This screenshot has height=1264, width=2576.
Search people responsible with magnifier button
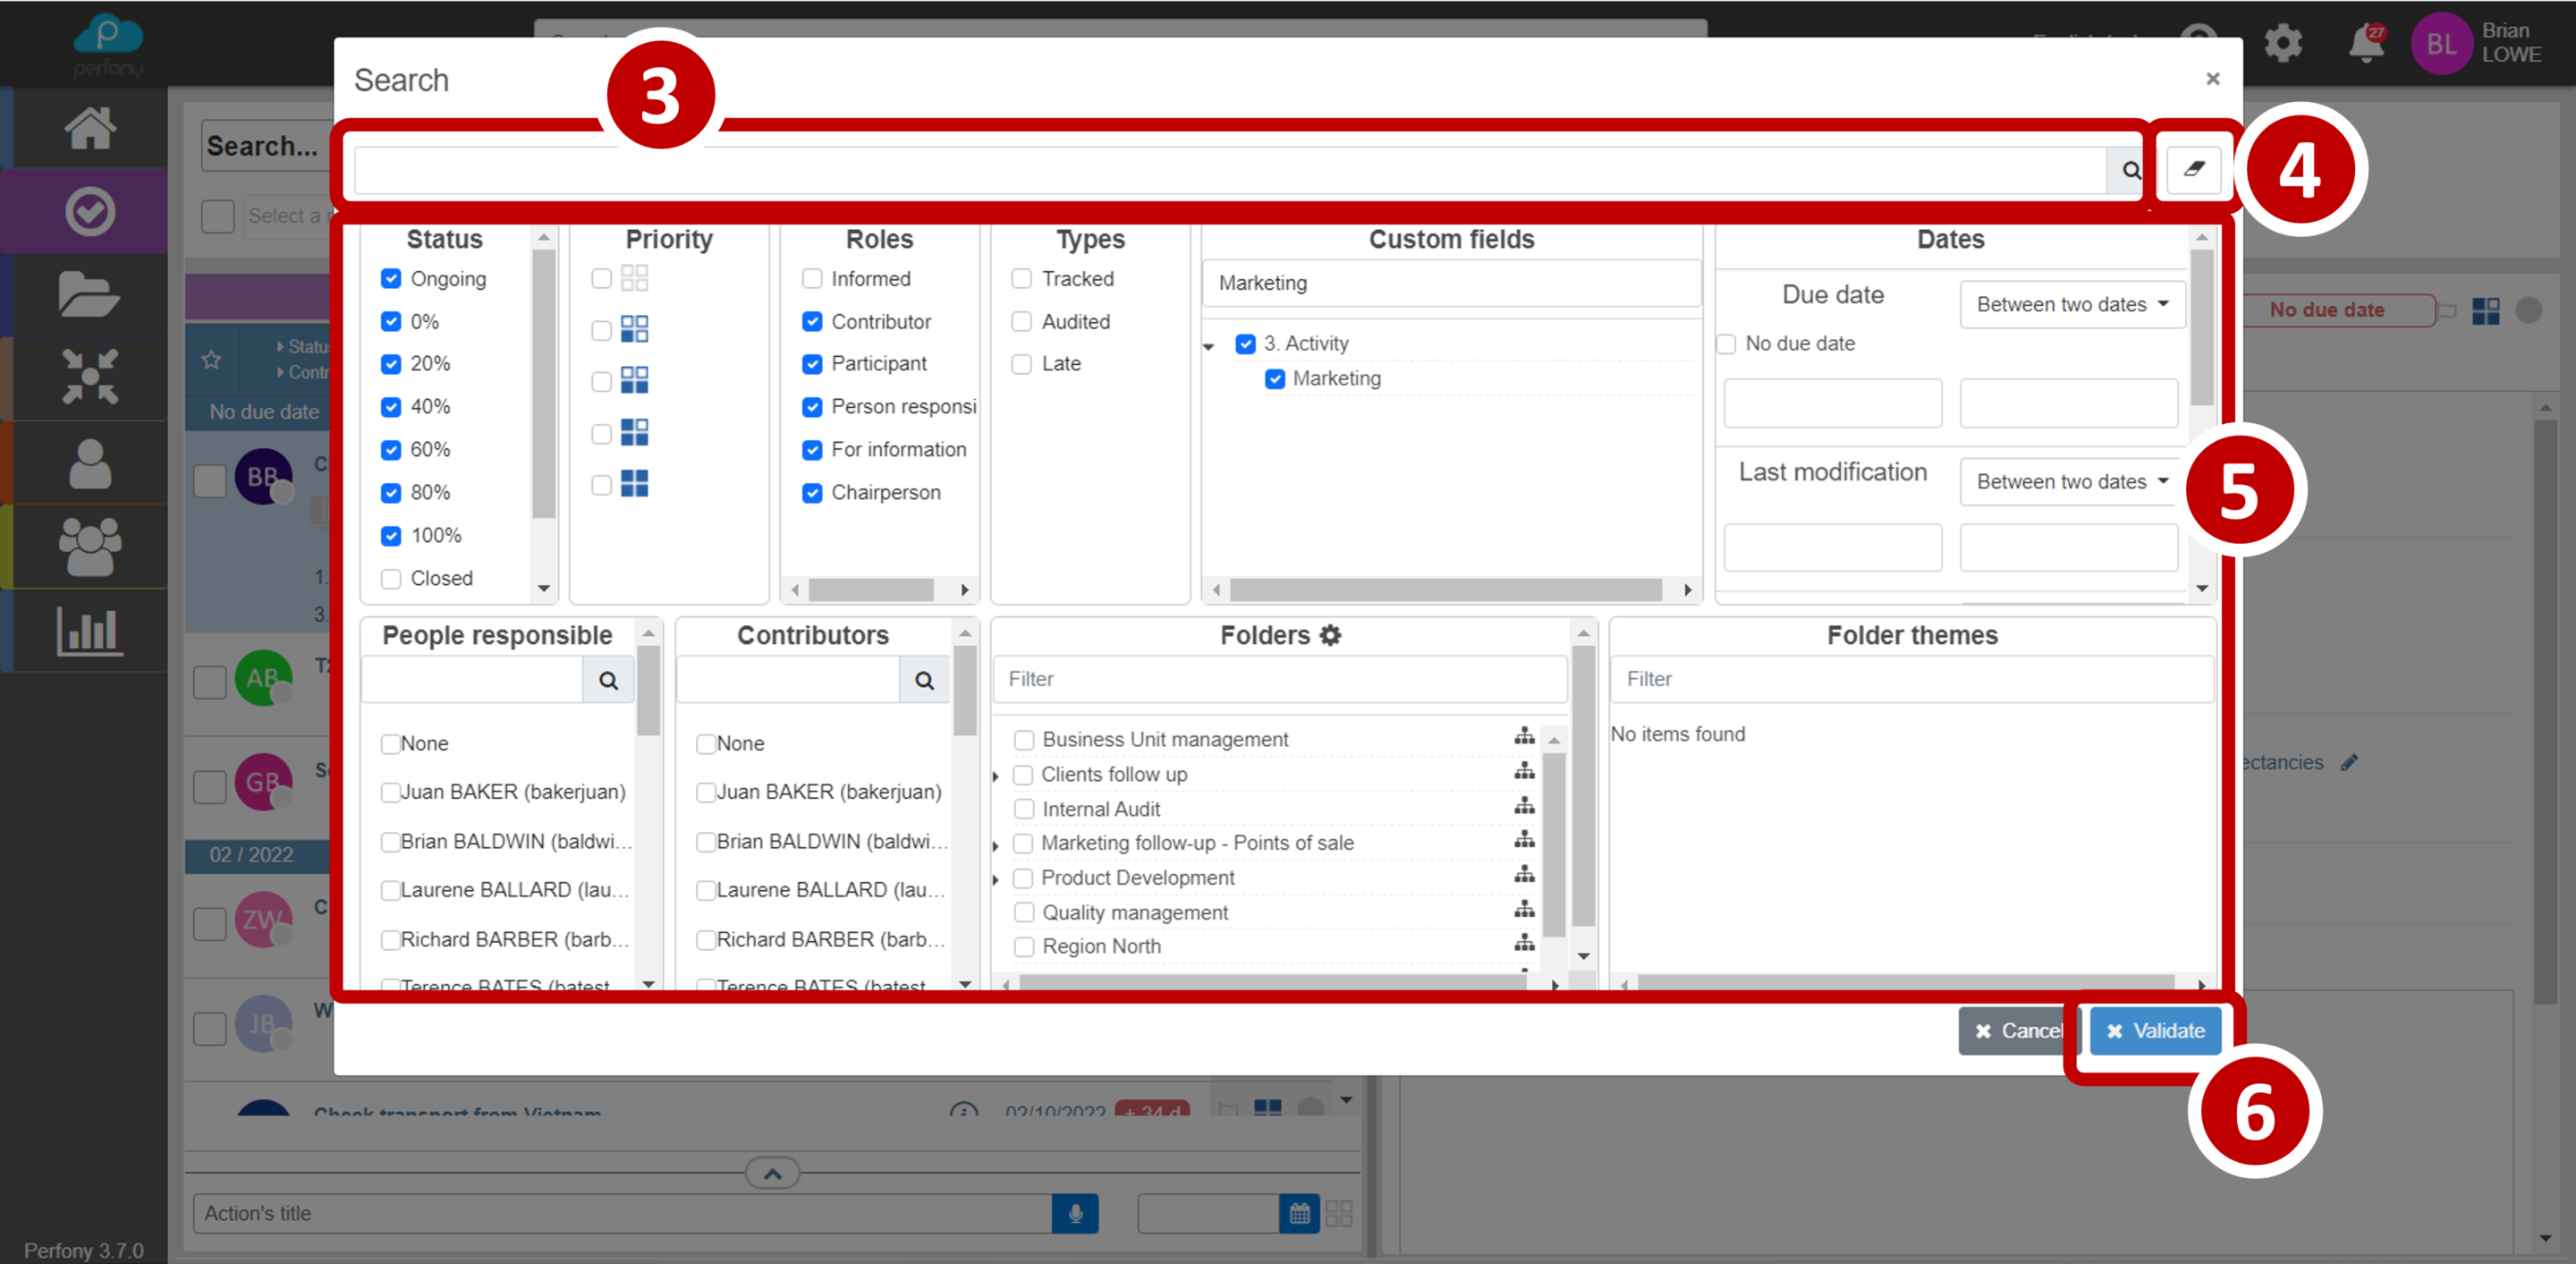pyautogui.click(x=608, y=680)
